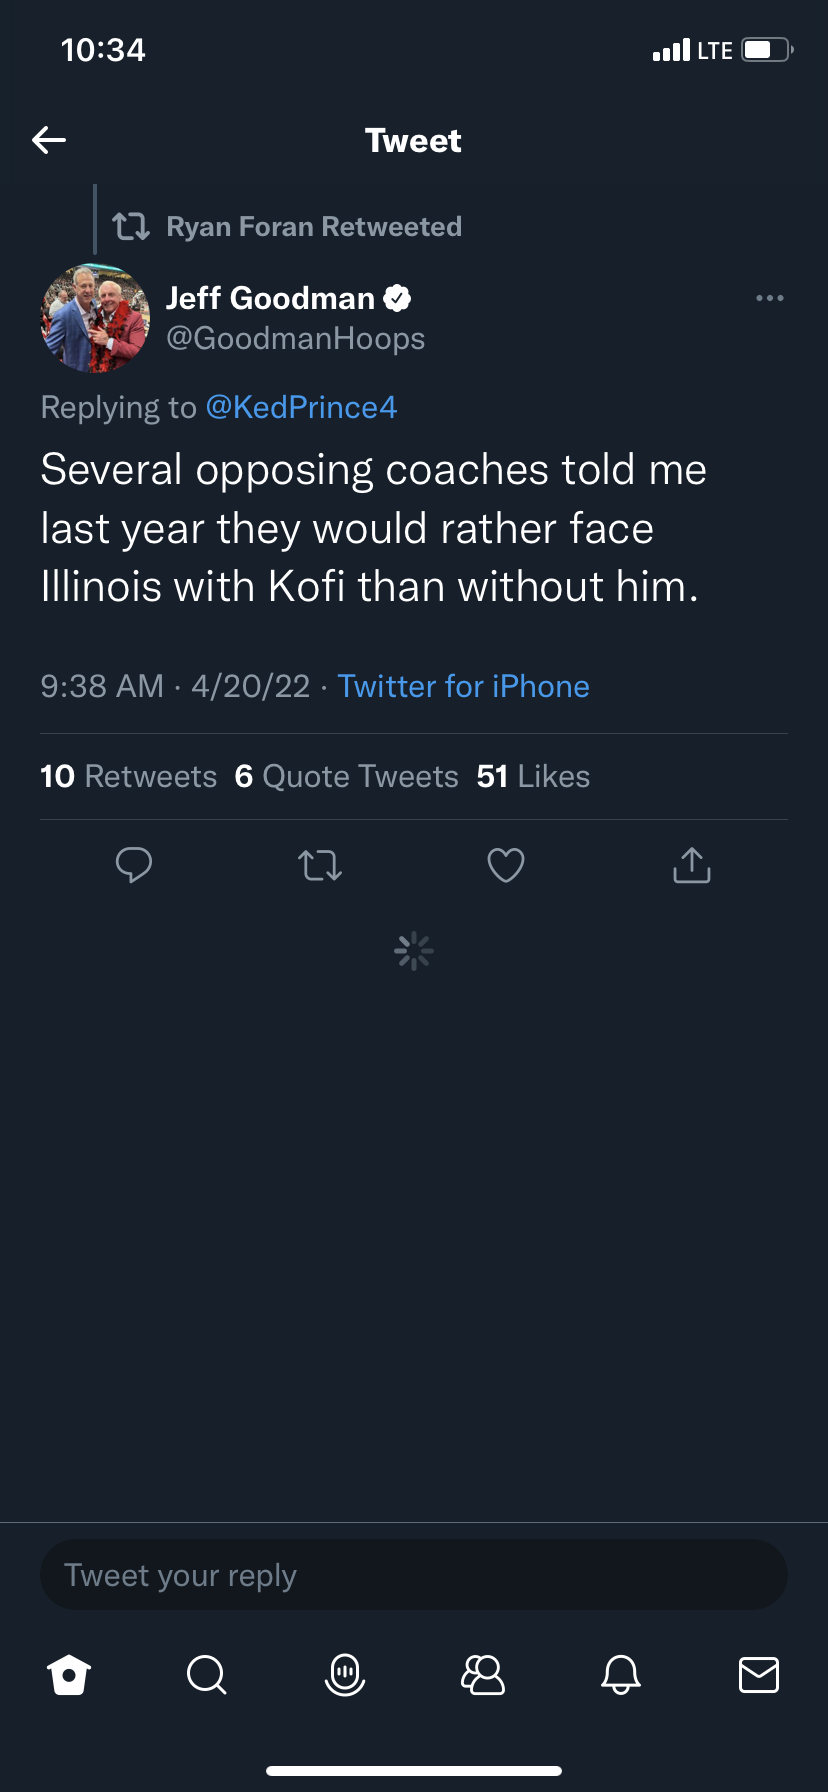The width and height of the screenshot is (828, 1792).
Task: Tap the back arrow icon
Action: point(49,140)
